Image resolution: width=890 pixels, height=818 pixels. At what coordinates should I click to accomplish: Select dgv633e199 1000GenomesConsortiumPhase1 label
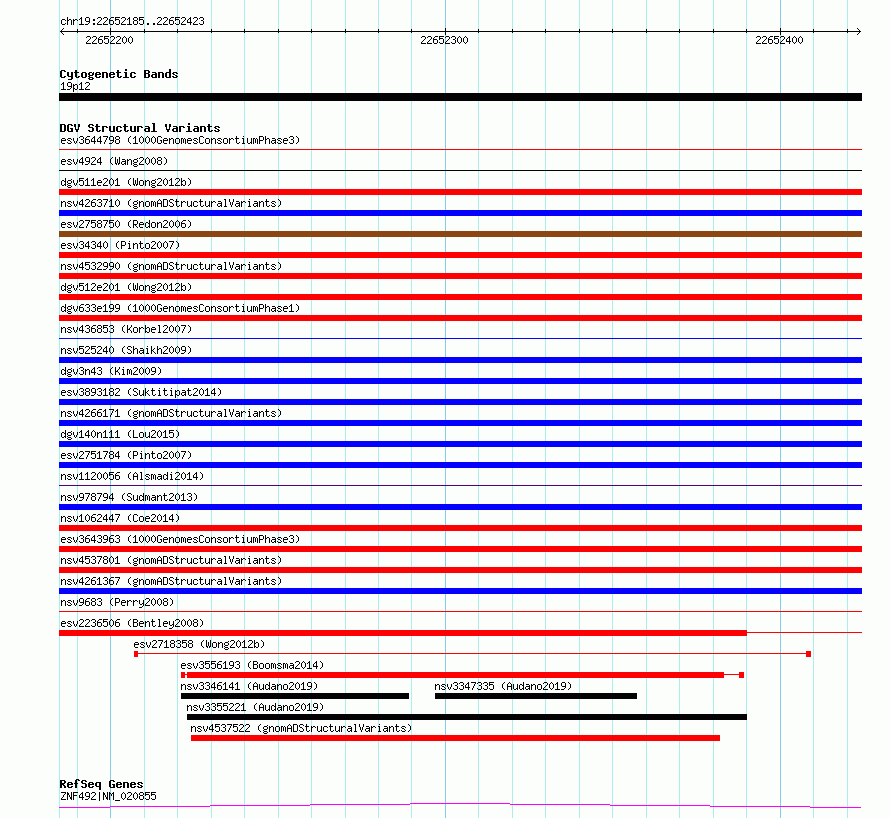(180, 308)
